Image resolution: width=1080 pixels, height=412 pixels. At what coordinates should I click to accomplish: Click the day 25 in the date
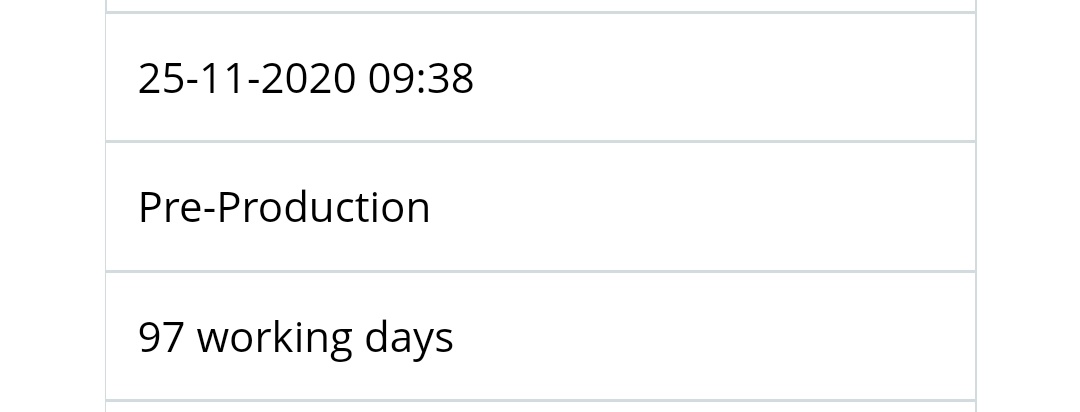pos(161,78)
